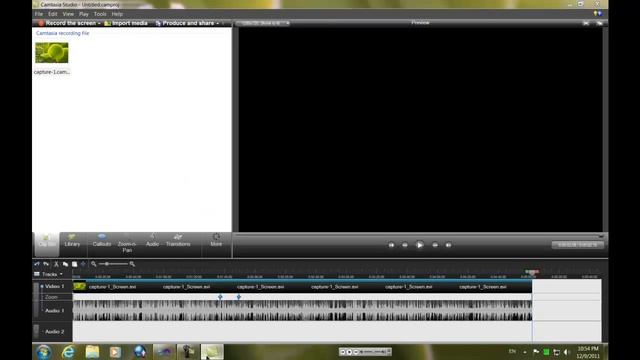Viewport: 640px width, 360px height.
Task: Play the preview video
Action: 420,245
